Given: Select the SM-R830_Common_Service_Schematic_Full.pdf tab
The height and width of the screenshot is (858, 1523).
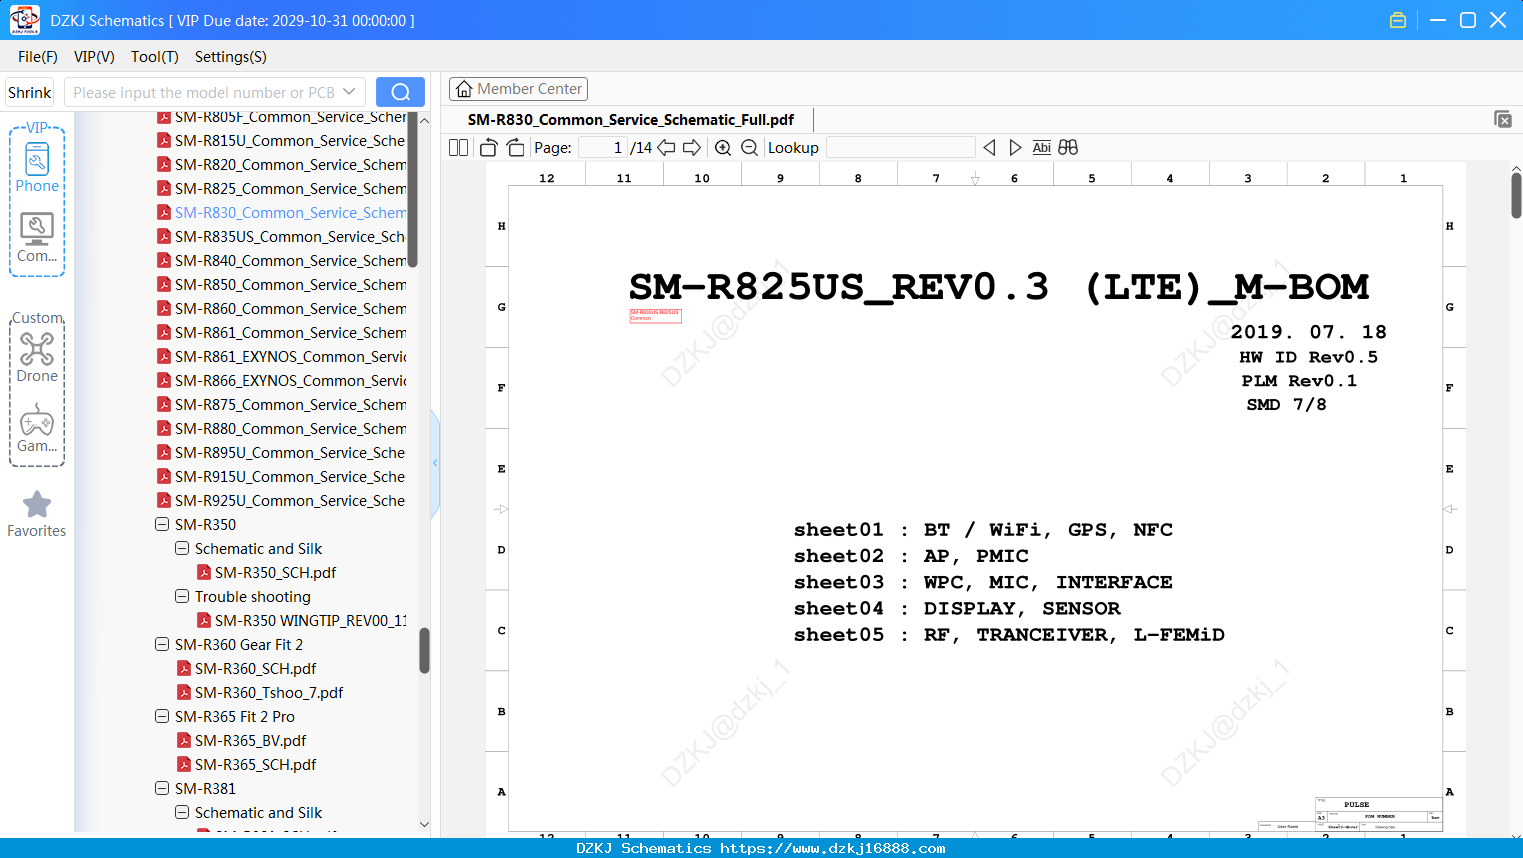Looking at the screenshot, I should [631, 120].
